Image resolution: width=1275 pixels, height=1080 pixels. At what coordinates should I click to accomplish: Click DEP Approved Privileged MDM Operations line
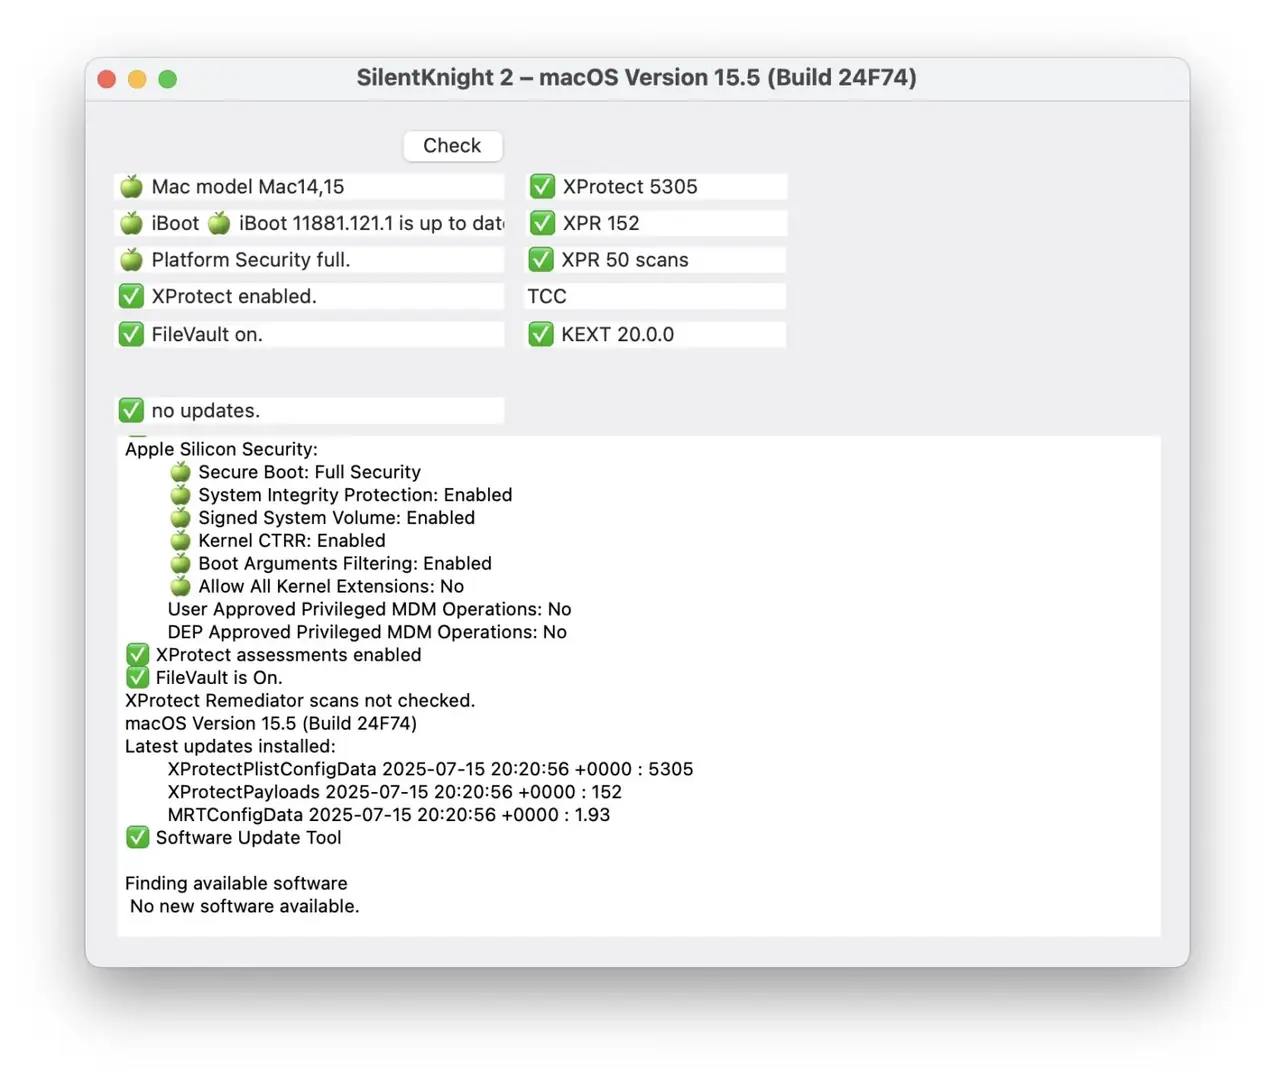pos(367,632)
